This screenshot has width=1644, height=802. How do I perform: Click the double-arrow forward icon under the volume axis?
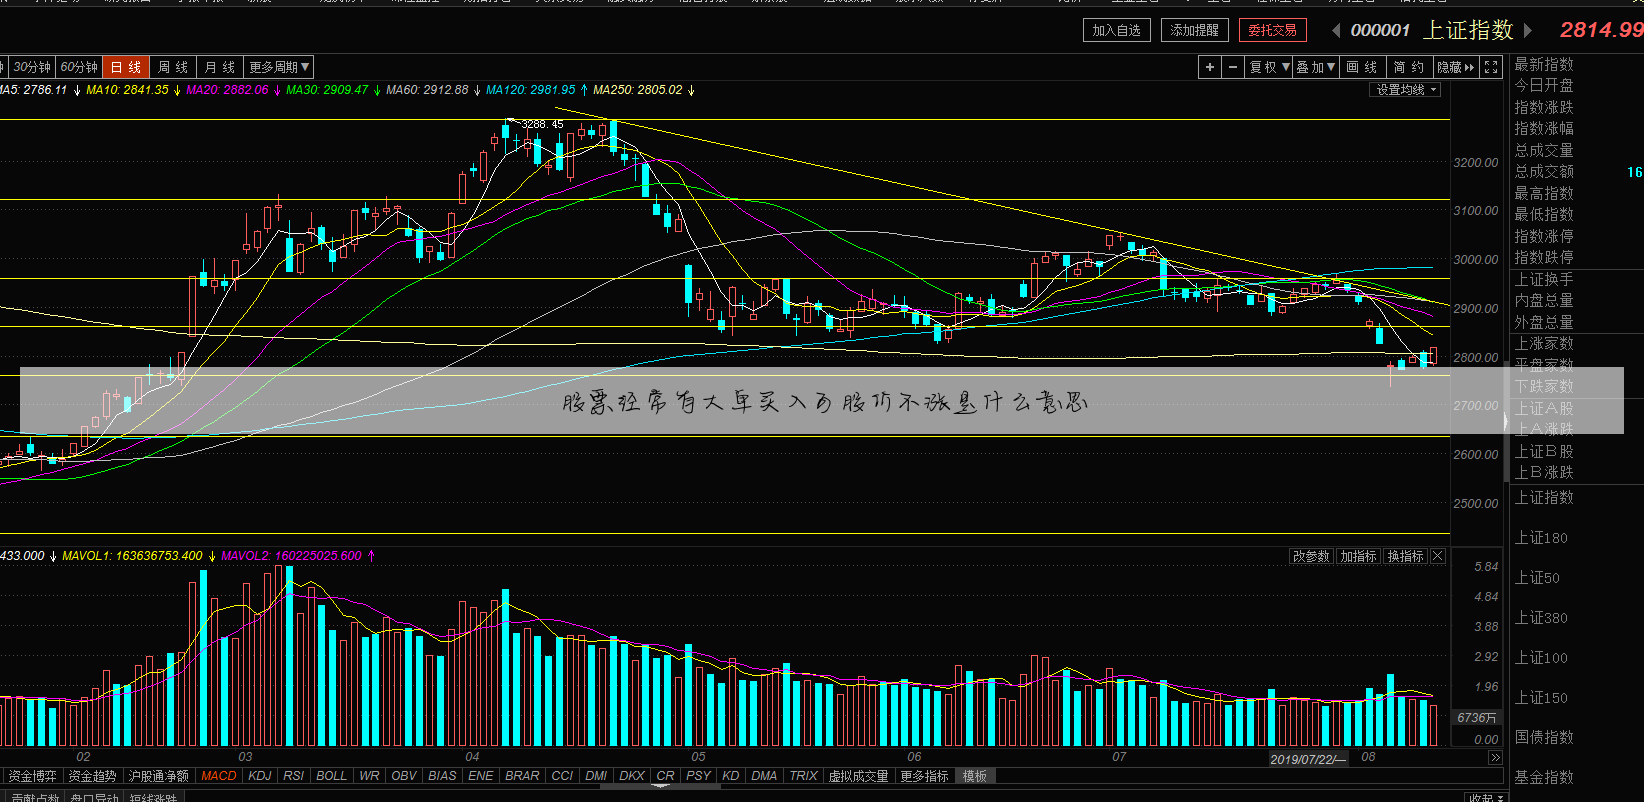(1495, 758)
